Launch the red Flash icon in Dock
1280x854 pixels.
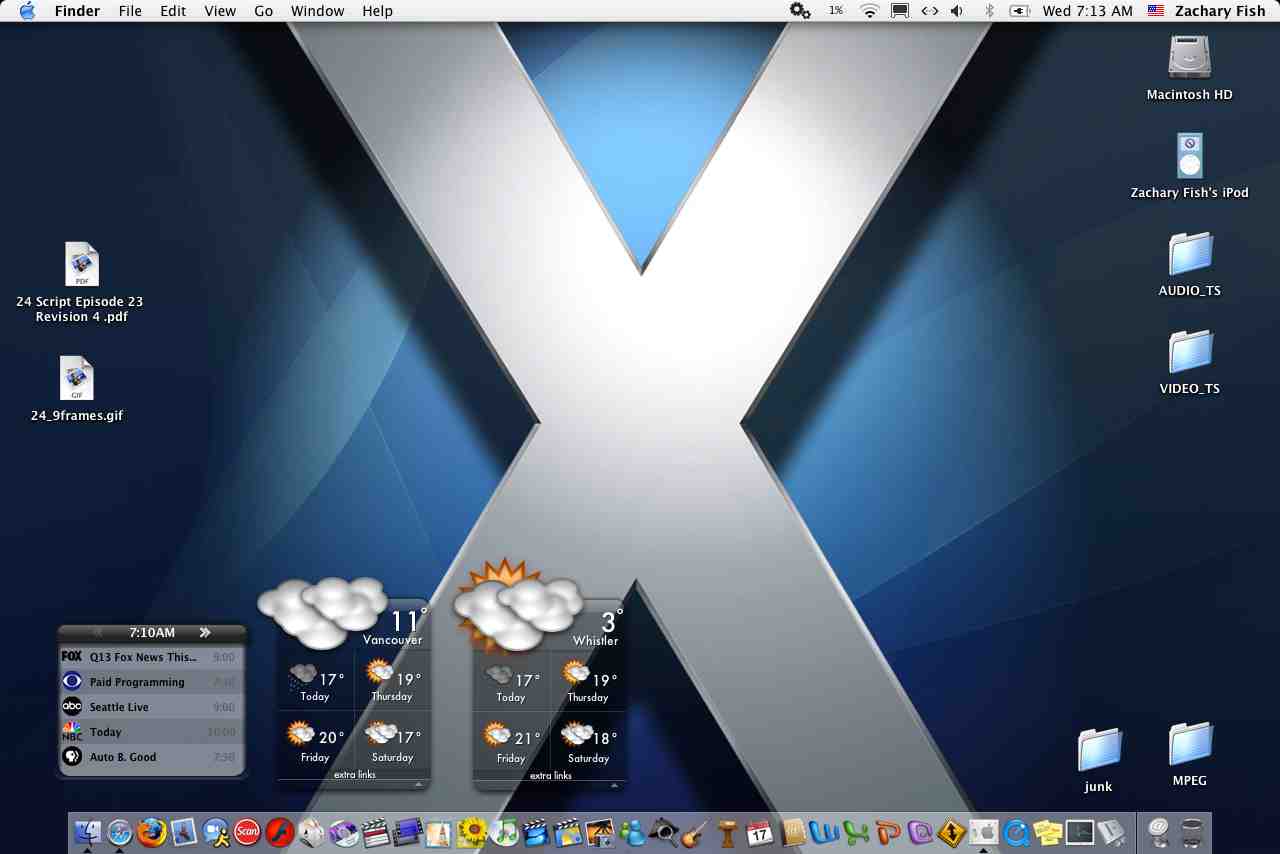coord(279,831)
